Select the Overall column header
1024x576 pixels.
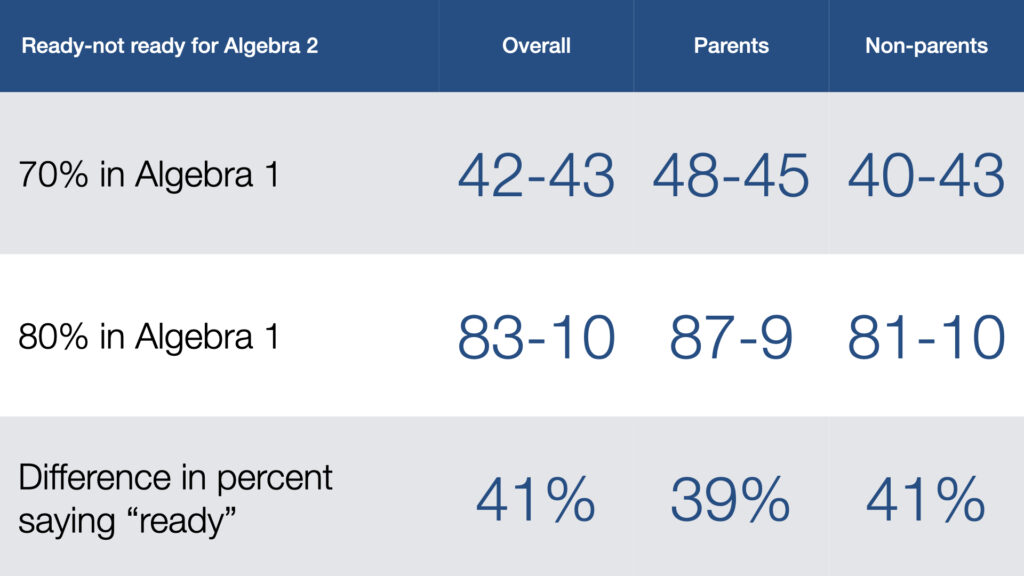pyautogui.click(x=536, y=46)
